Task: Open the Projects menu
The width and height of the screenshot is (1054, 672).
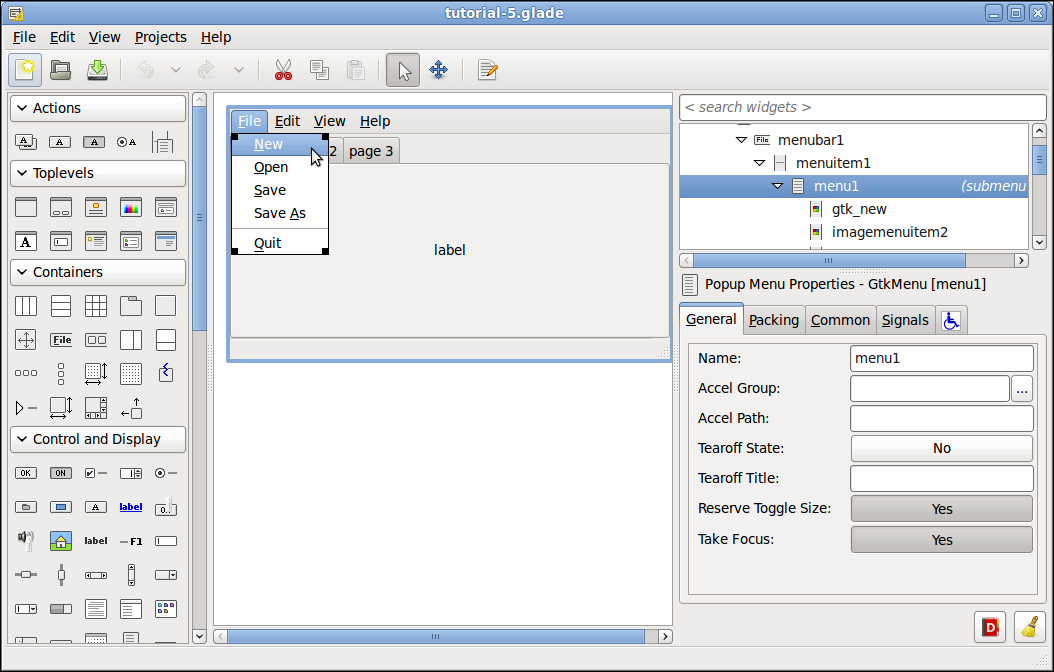Action: click(161, 37)
